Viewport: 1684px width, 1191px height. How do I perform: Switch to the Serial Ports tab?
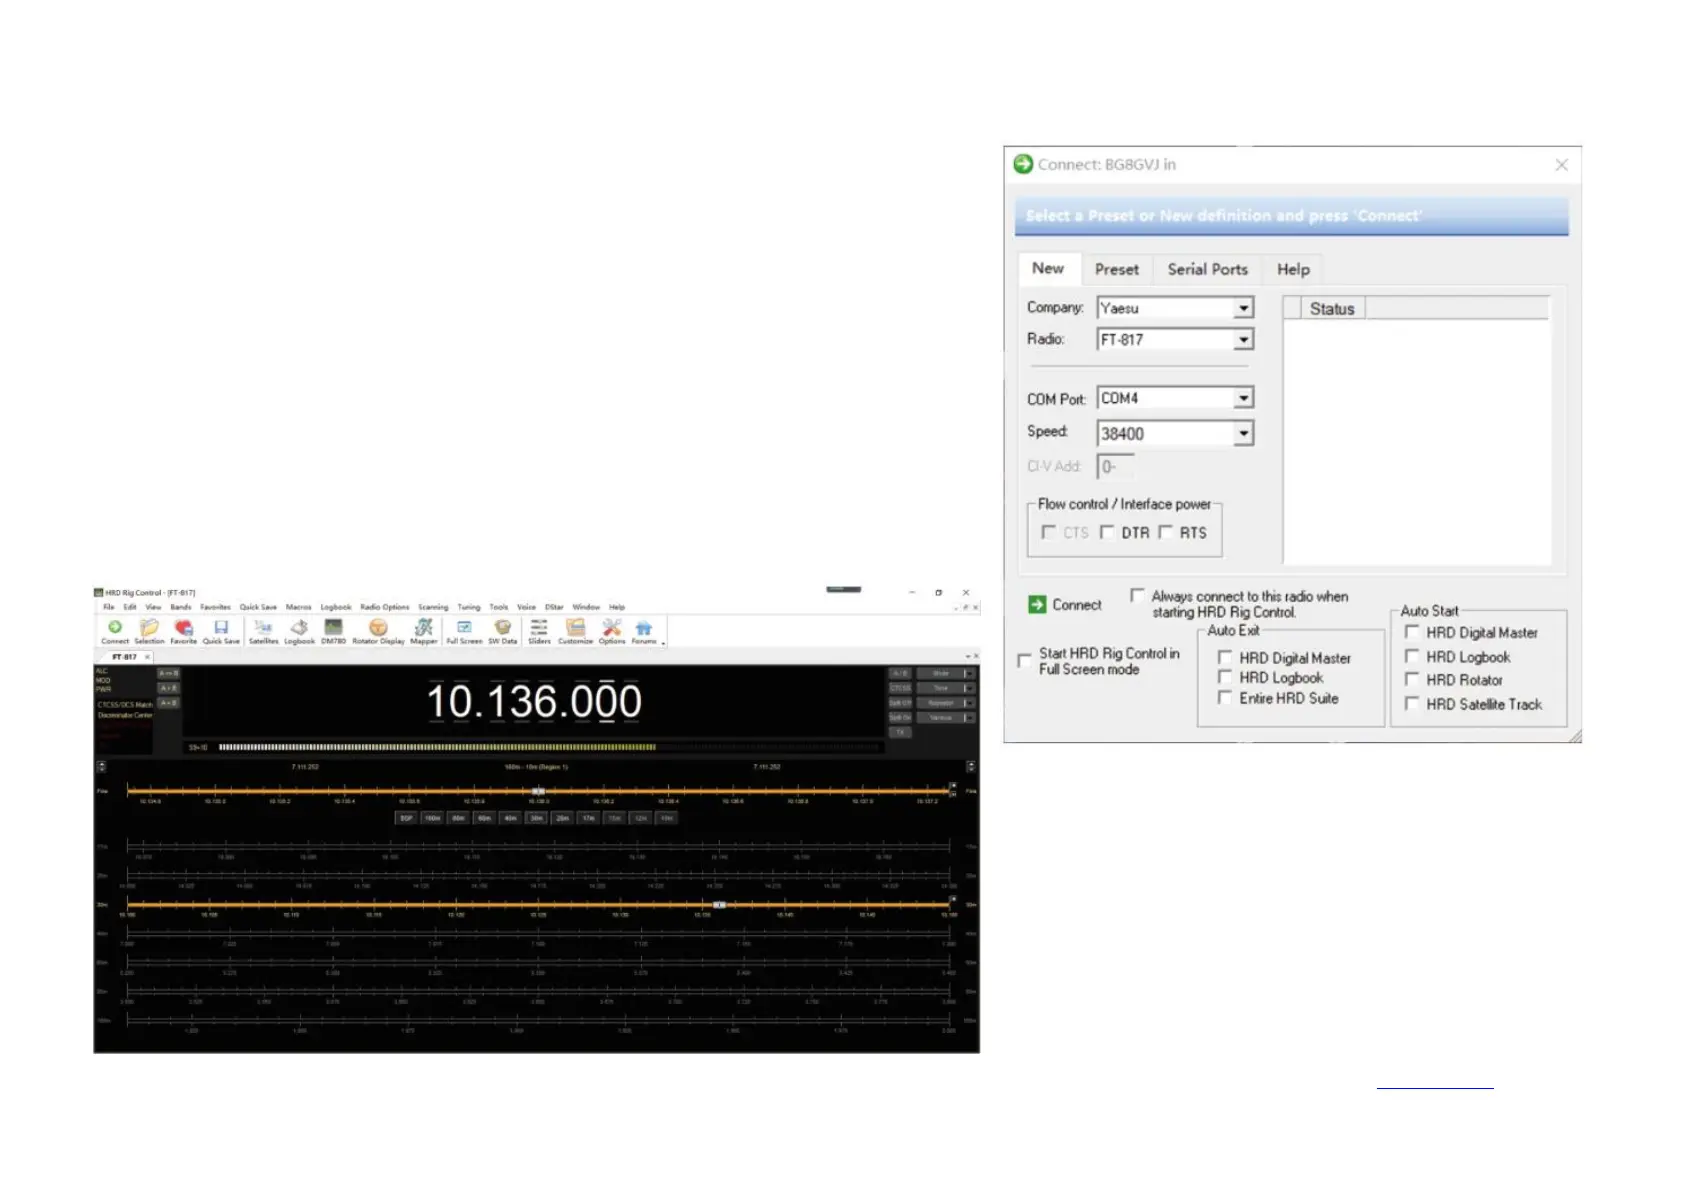point(1207,269)
